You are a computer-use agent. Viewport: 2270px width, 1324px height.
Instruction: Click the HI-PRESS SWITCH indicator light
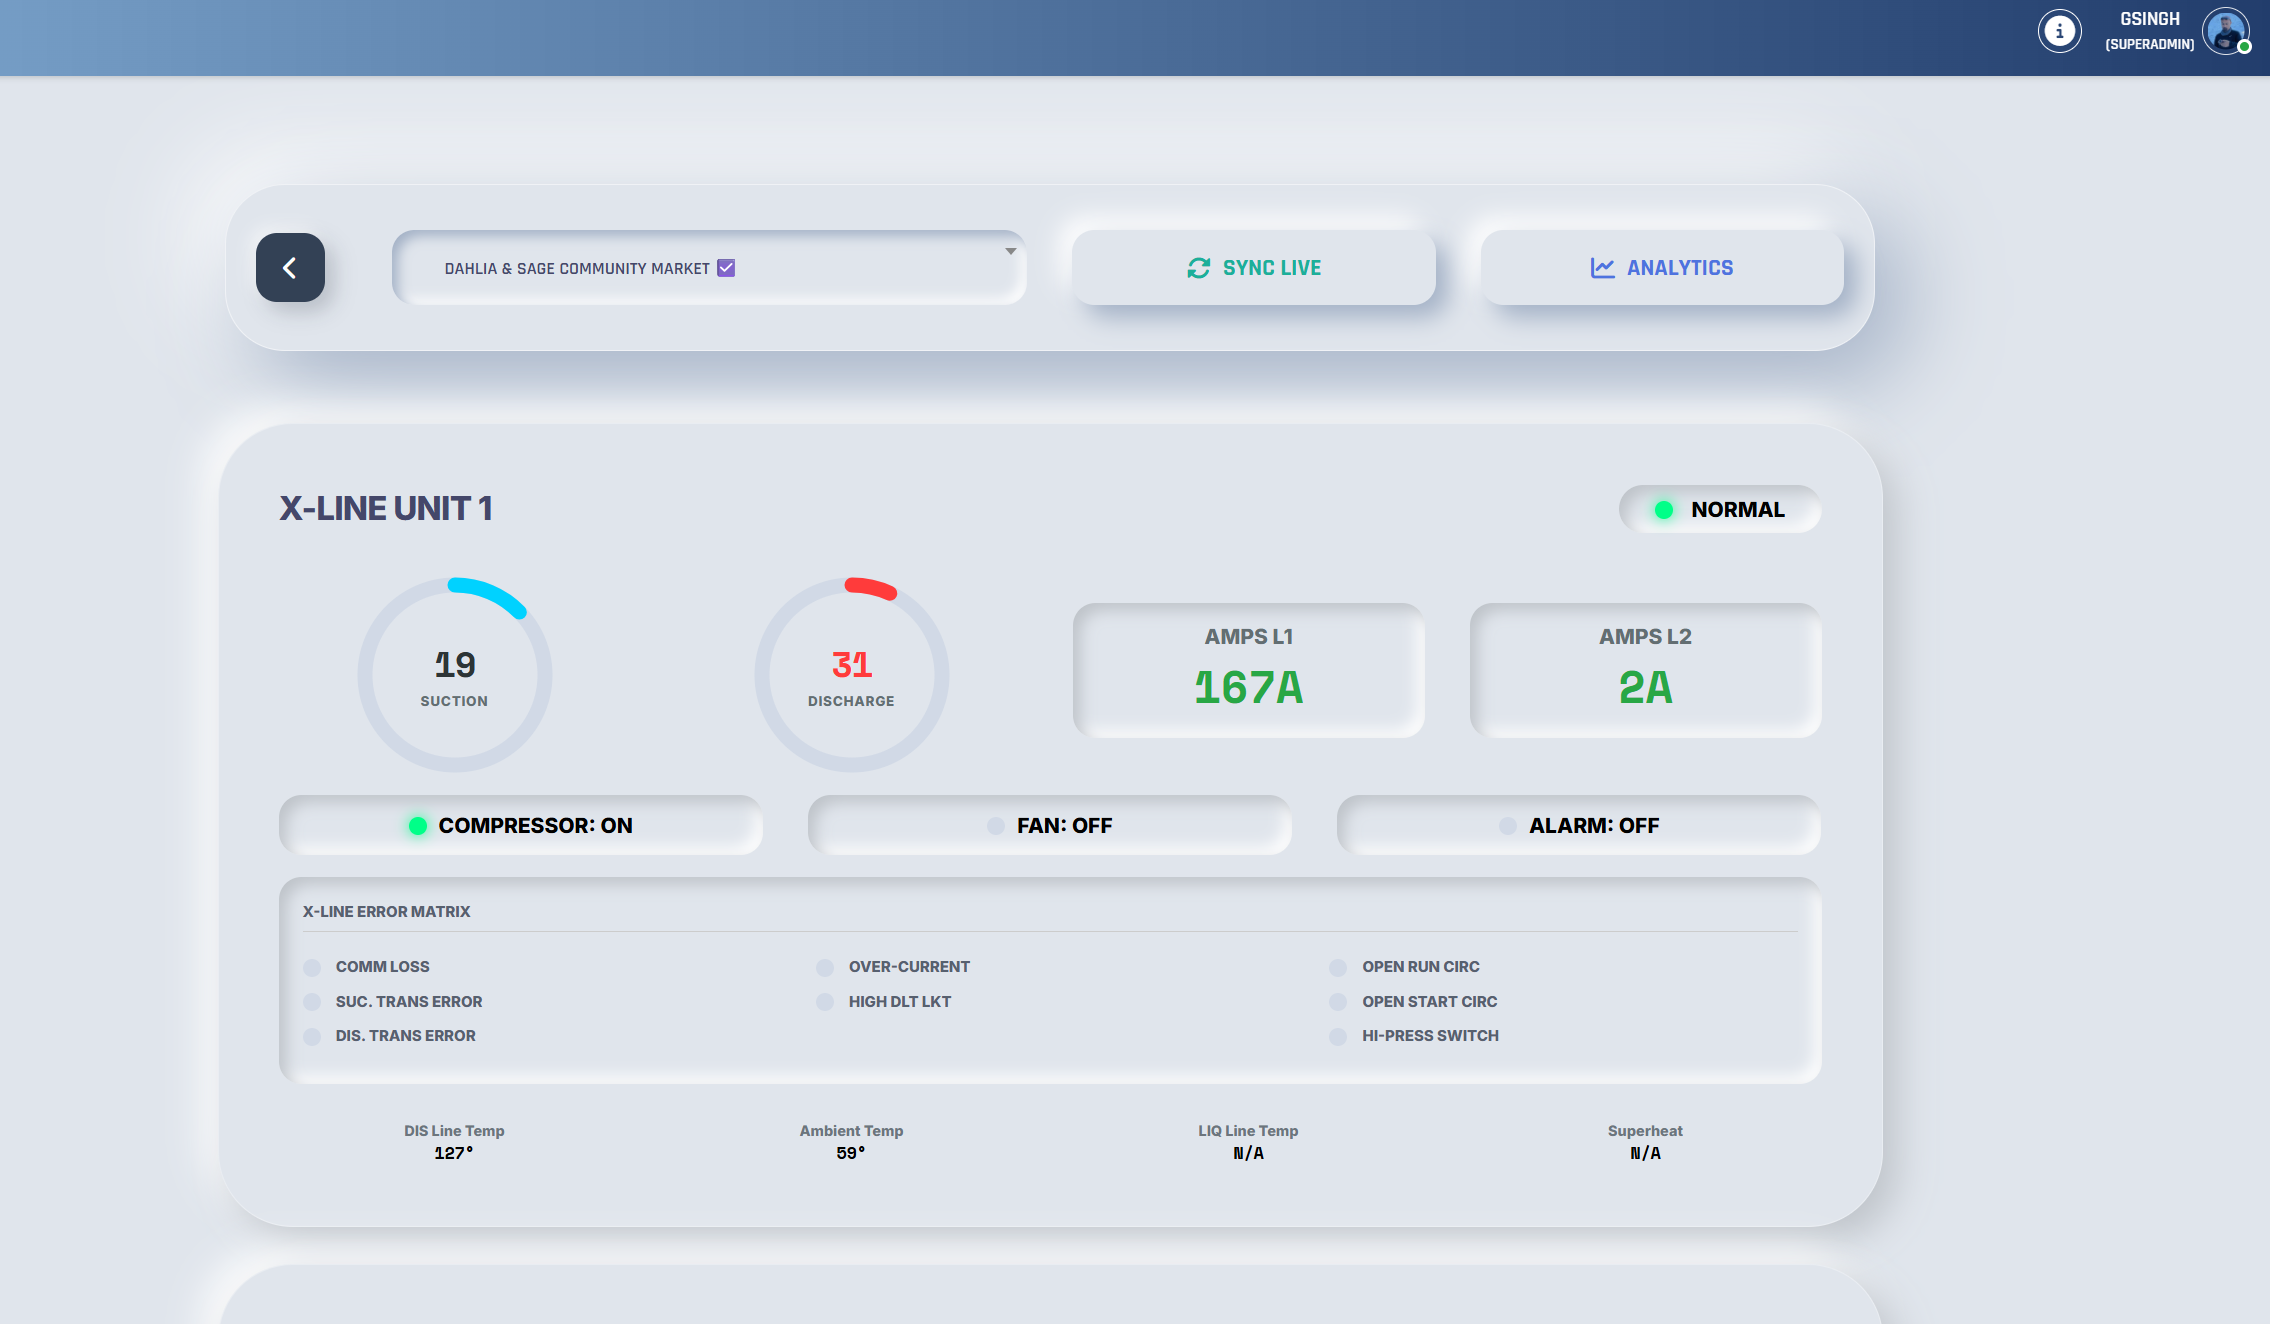click(1338, 1036)
